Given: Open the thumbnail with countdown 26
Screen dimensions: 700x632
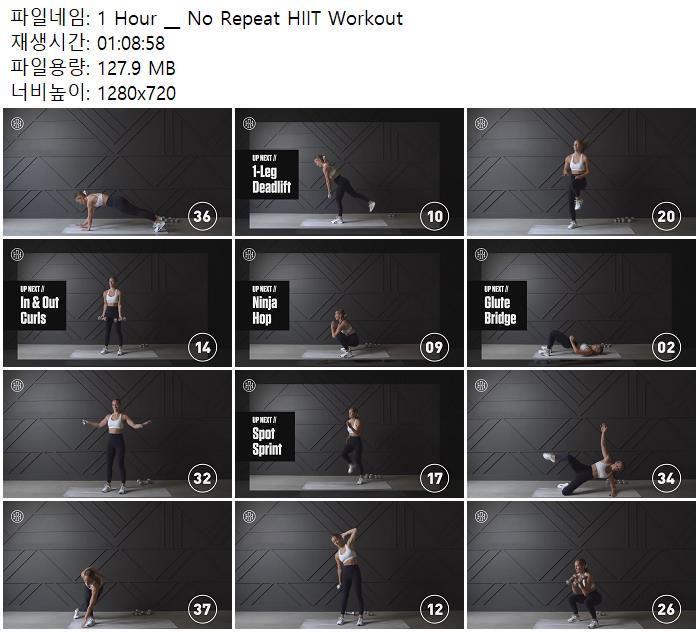Looking at the screenshot, I should point(581,565).
